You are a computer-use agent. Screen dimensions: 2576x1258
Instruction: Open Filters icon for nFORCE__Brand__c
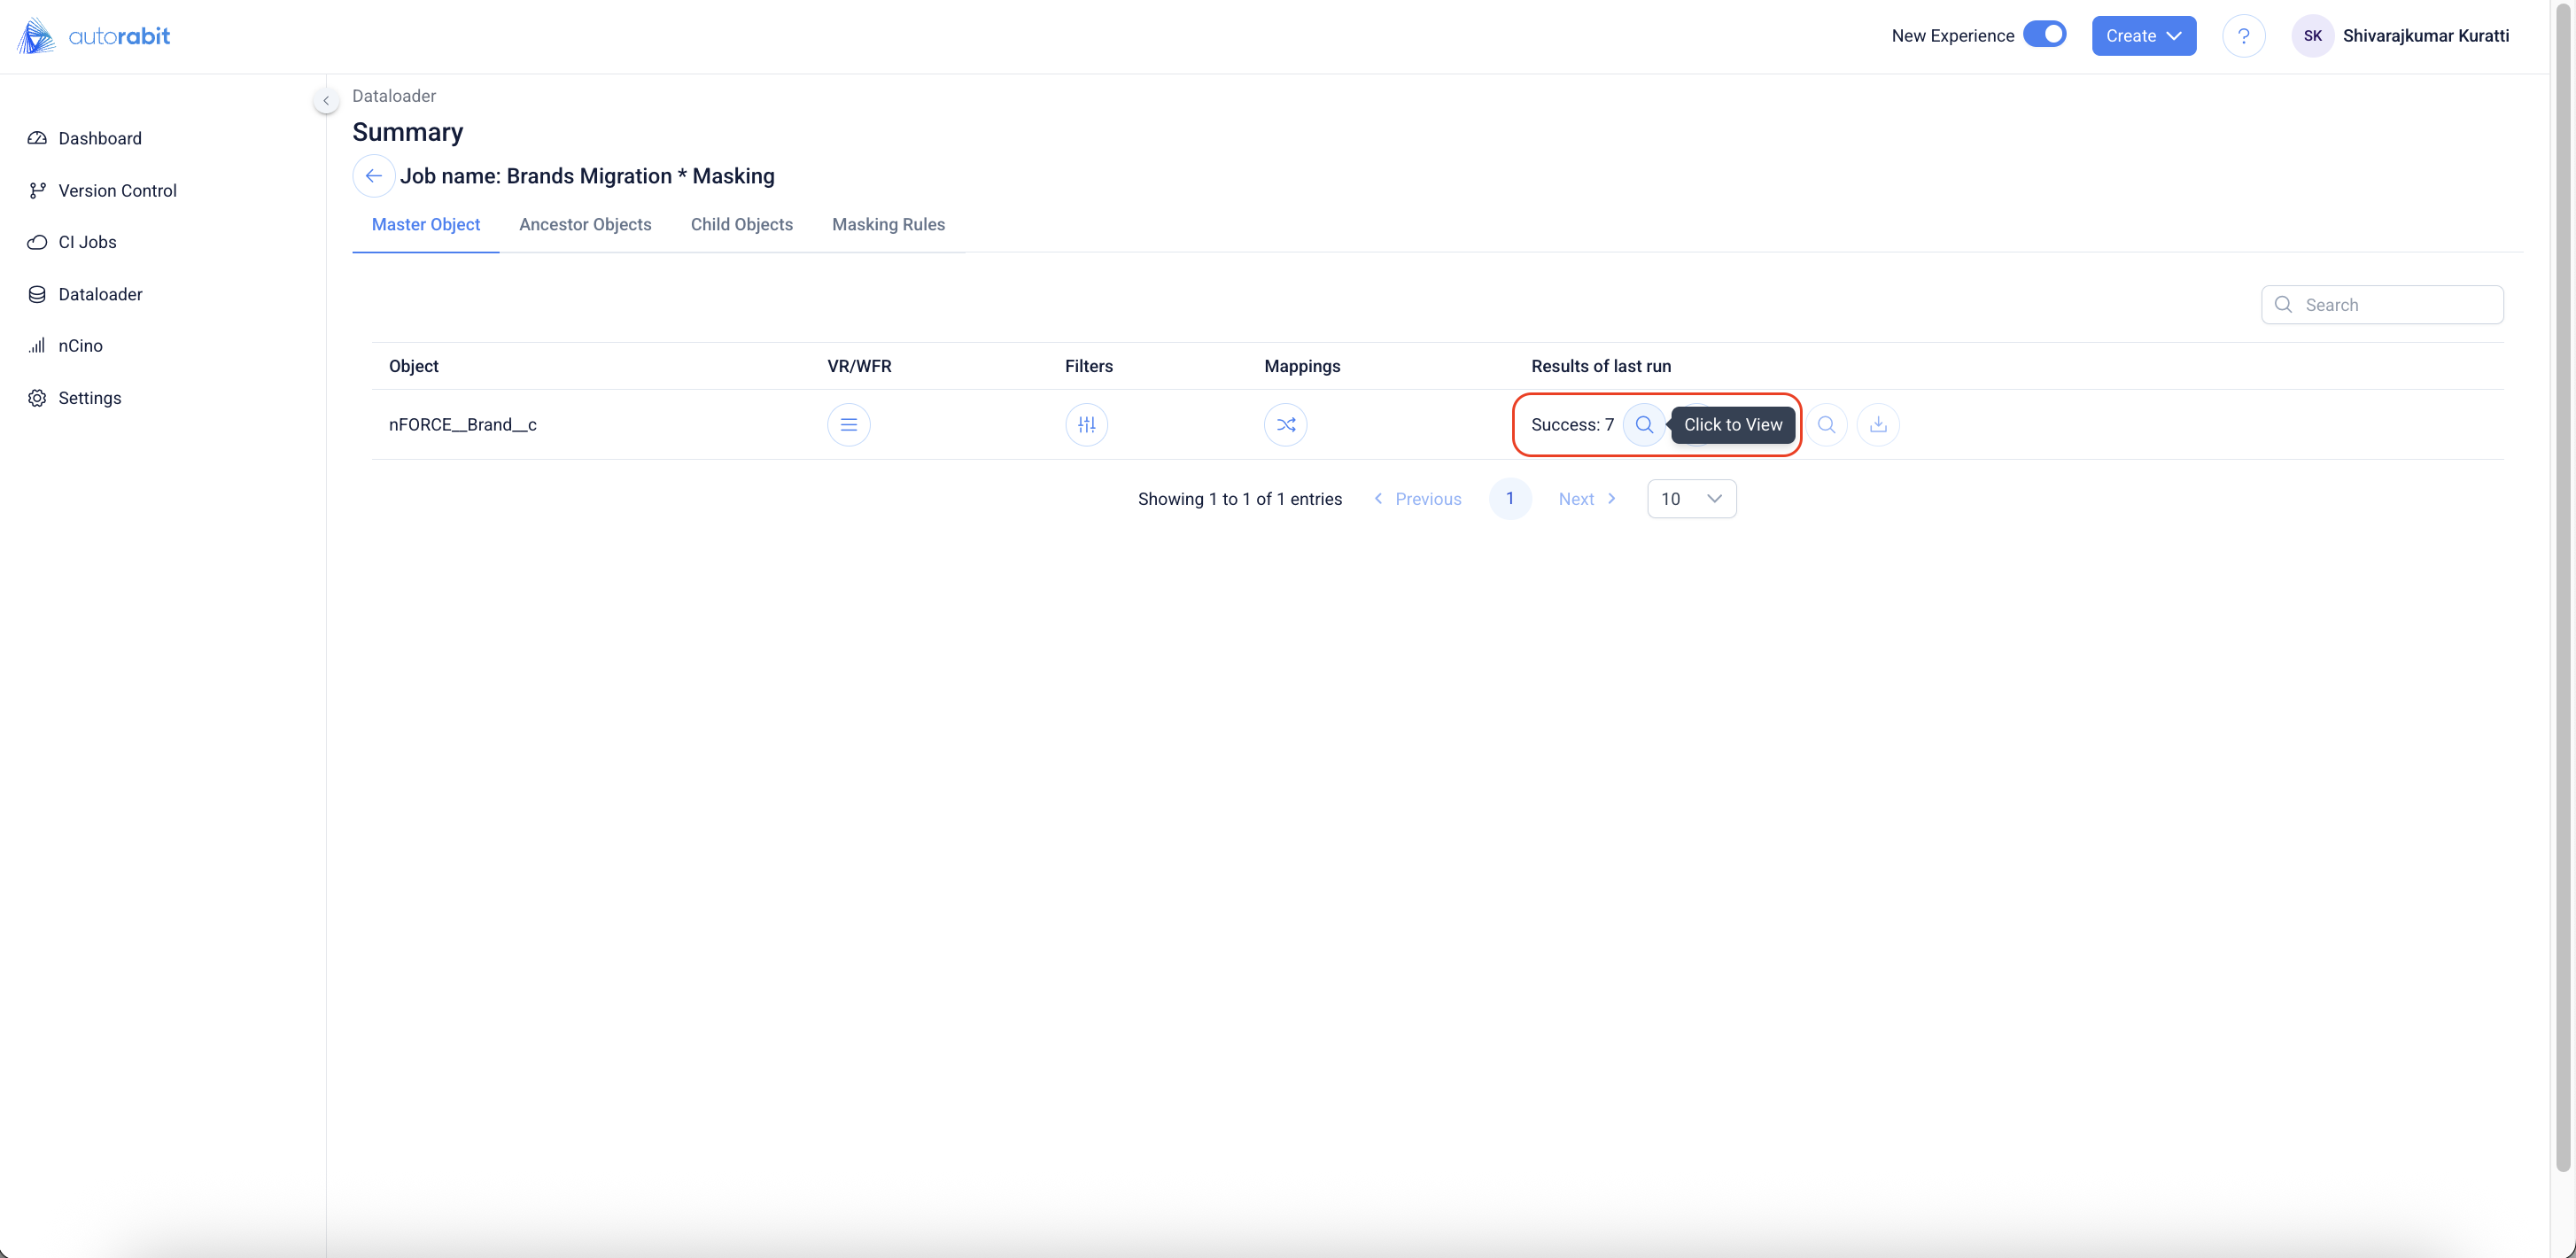coord(1086,424)
